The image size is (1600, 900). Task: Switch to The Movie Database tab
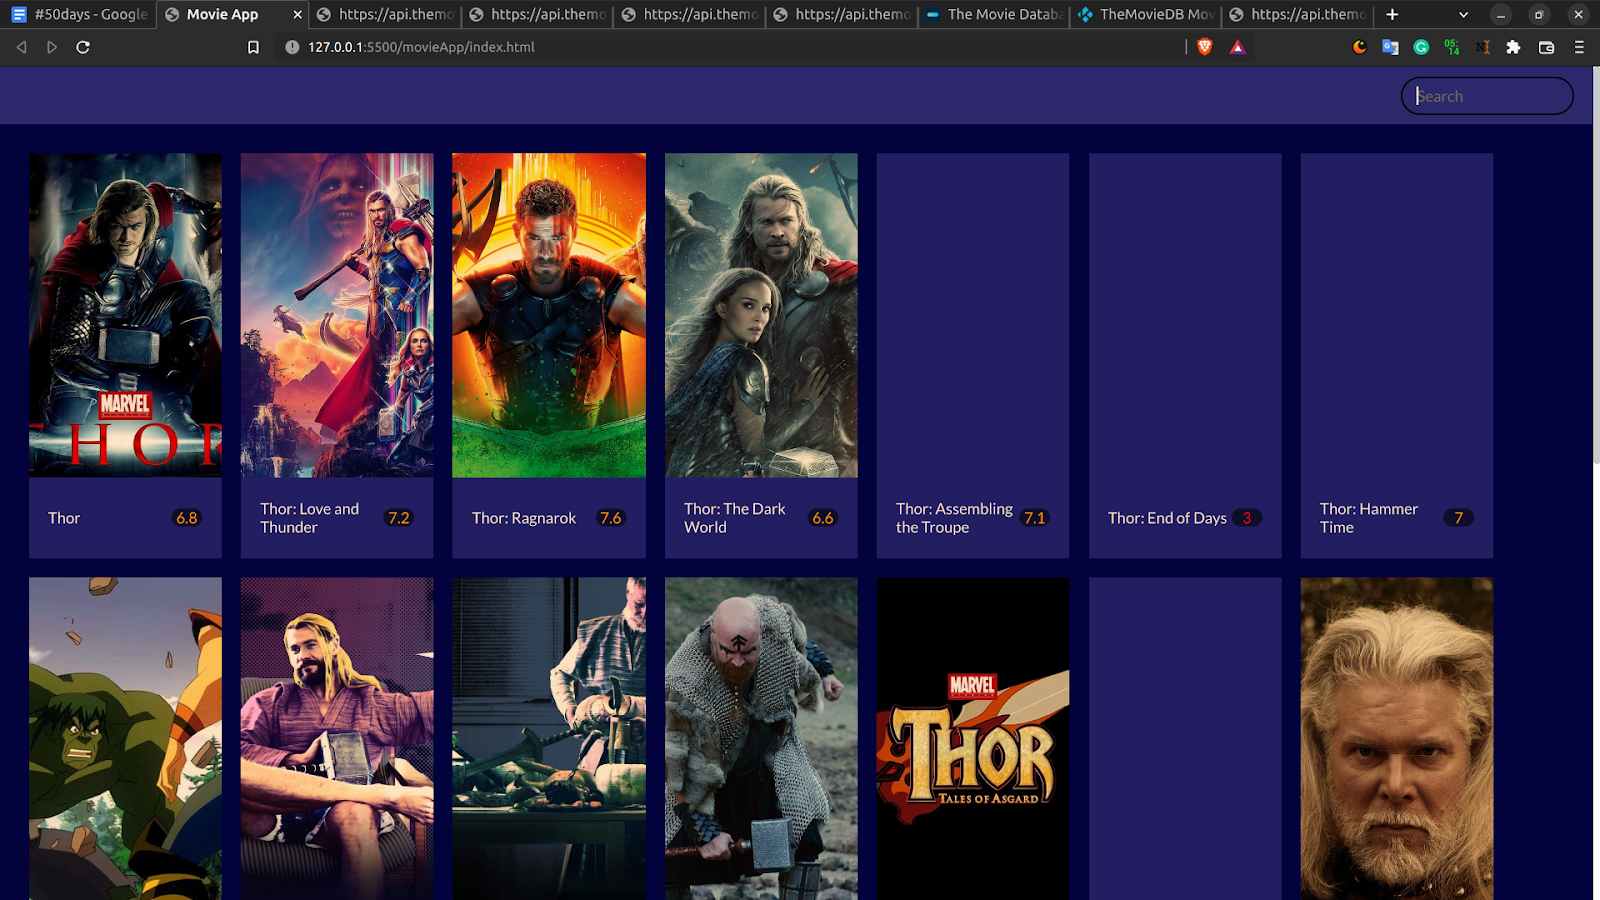(x=995, y=14)
